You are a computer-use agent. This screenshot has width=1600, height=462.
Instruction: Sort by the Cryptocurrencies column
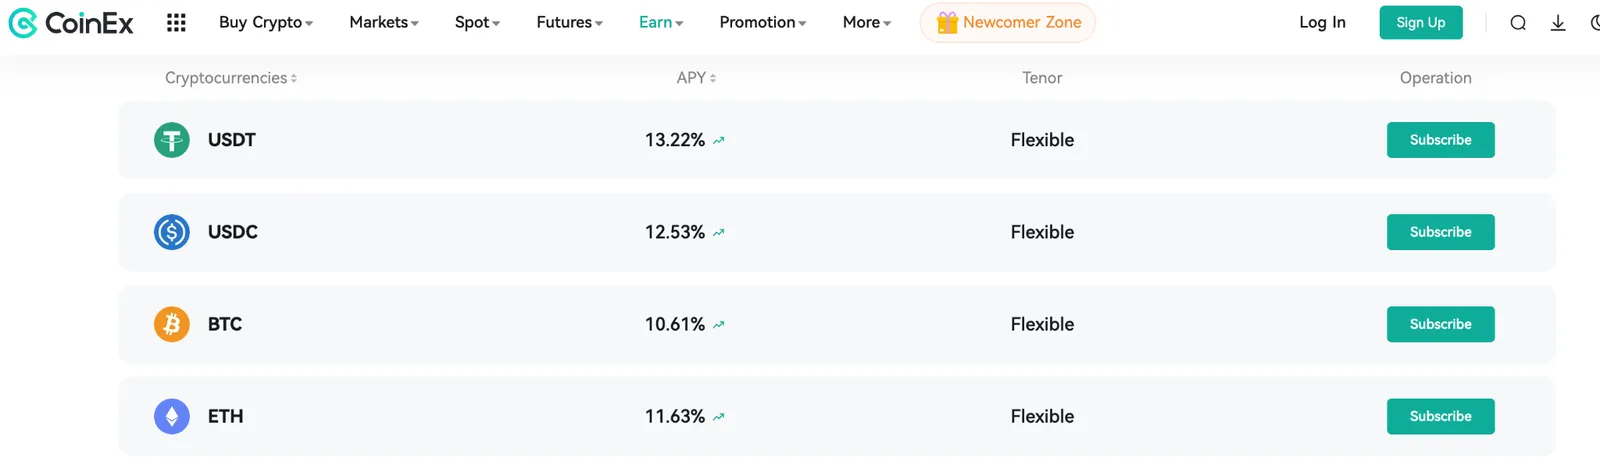(231, 78)
